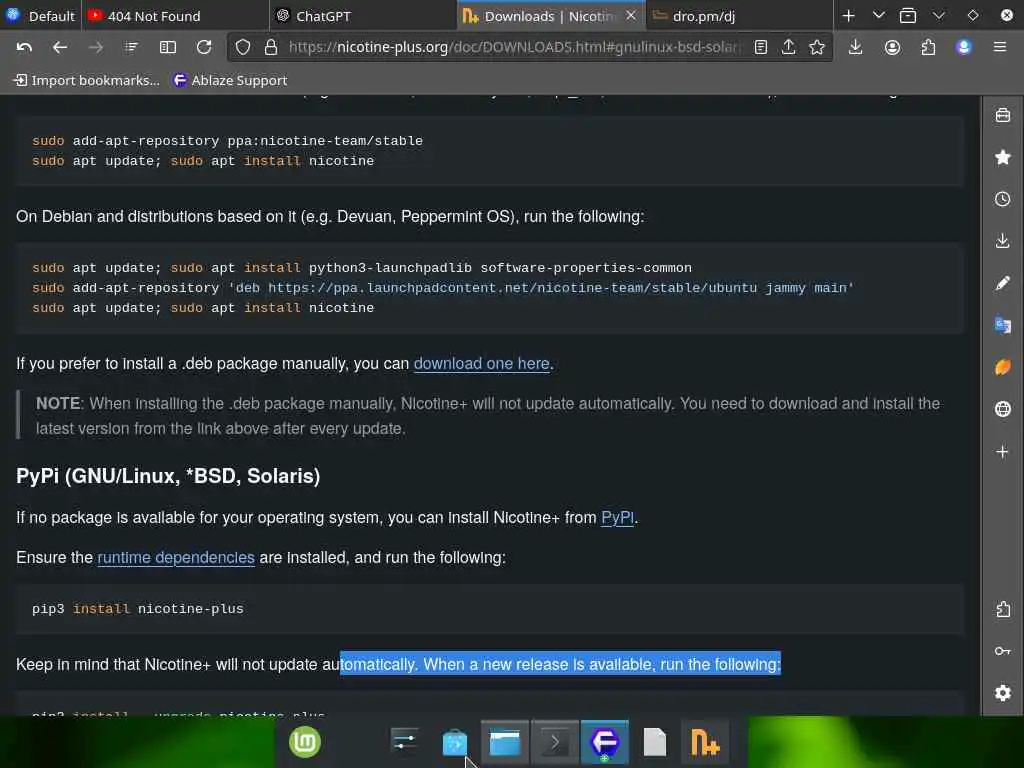Viewport: 1024px width, 768px height.
Task: Toggle the sidebar view button
Action: tap(168, 47)
